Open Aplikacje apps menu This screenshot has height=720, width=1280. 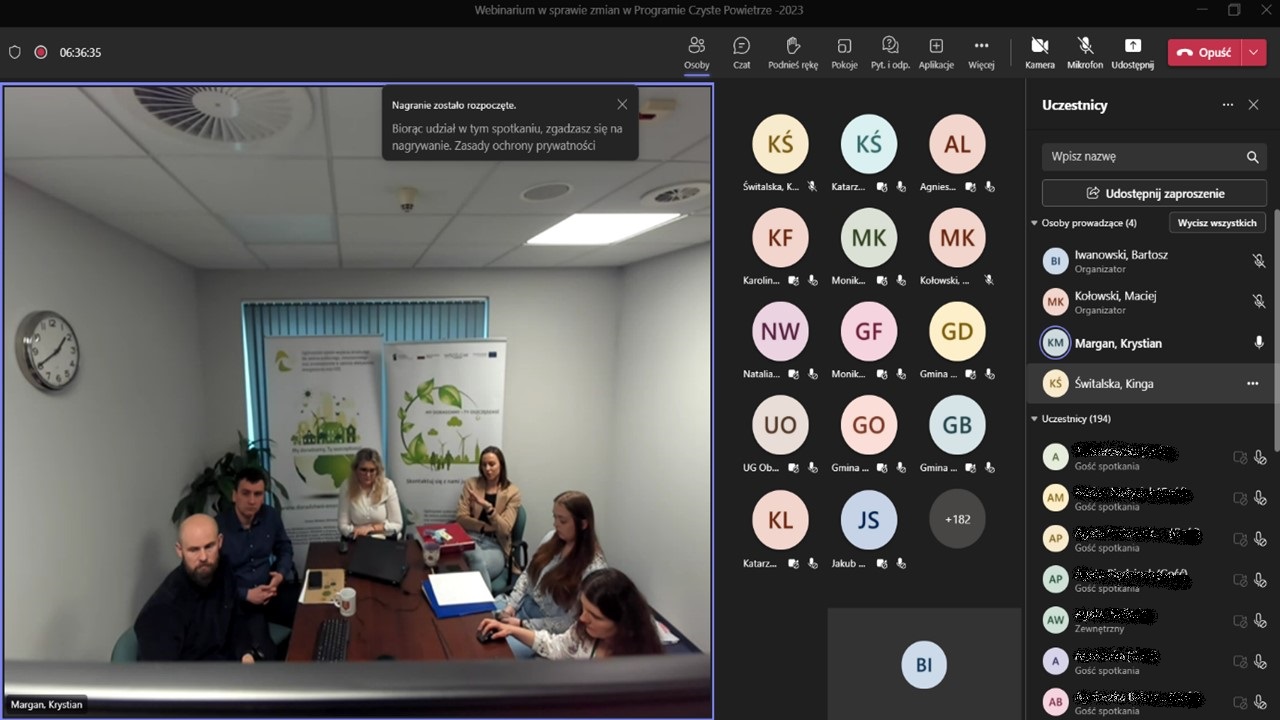point(936,52)
